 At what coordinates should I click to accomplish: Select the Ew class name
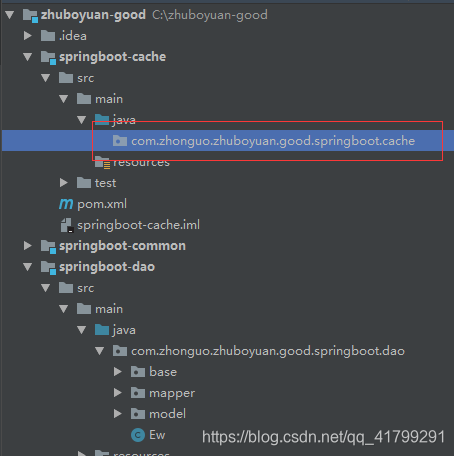pyautogui.click(x=157, y=435)
